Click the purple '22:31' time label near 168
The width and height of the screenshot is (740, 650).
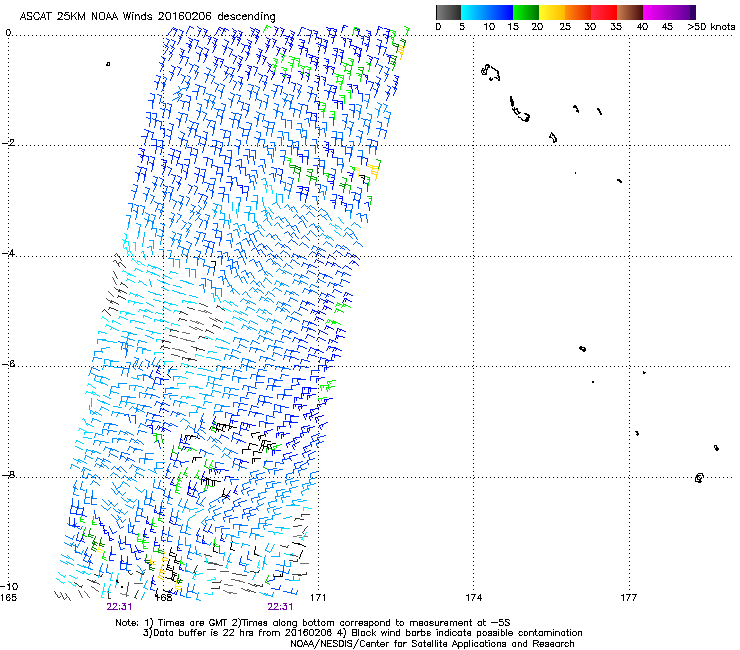[119, 607]
